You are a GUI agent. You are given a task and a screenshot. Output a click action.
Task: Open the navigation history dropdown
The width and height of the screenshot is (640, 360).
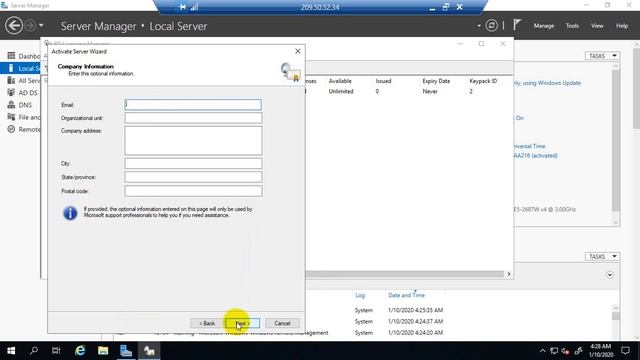coord(41,26)
